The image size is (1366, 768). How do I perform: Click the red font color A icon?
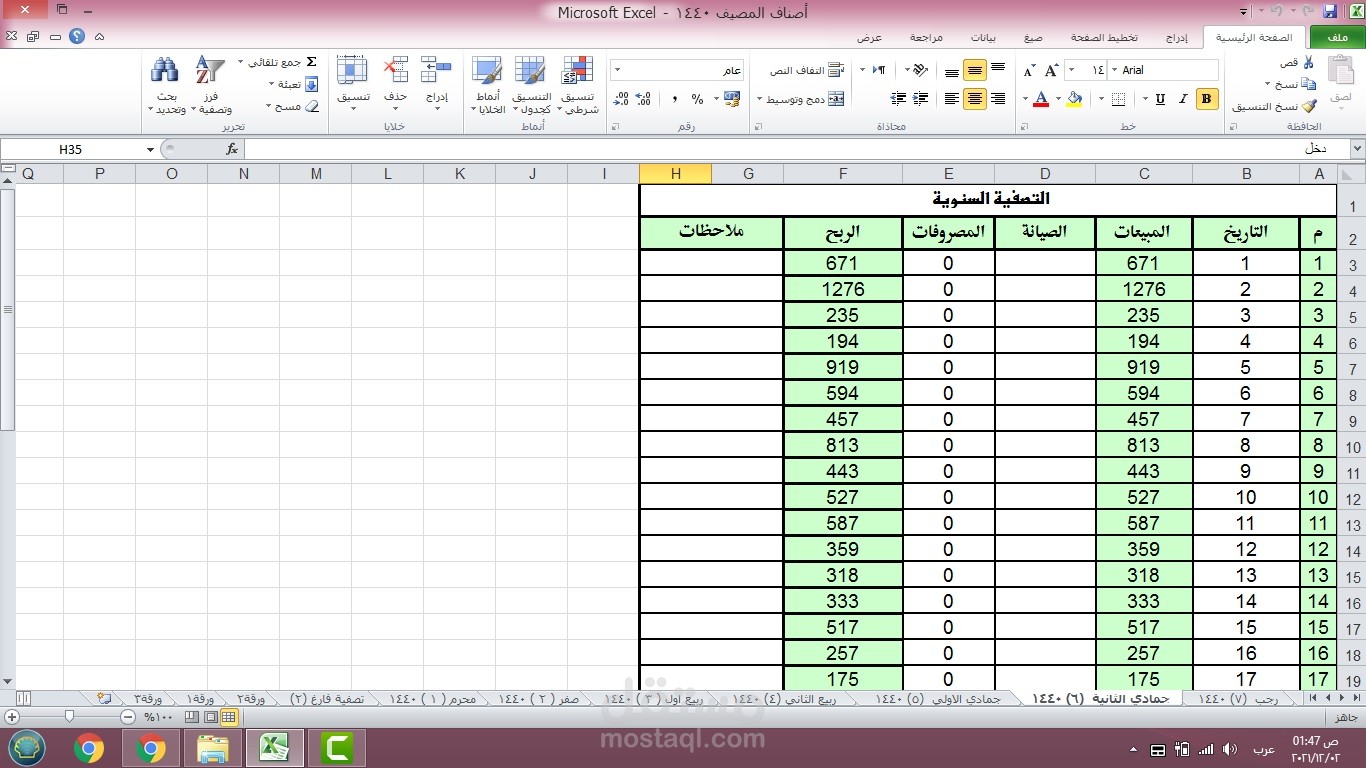pyautogui.click(x=1041, y=98)
